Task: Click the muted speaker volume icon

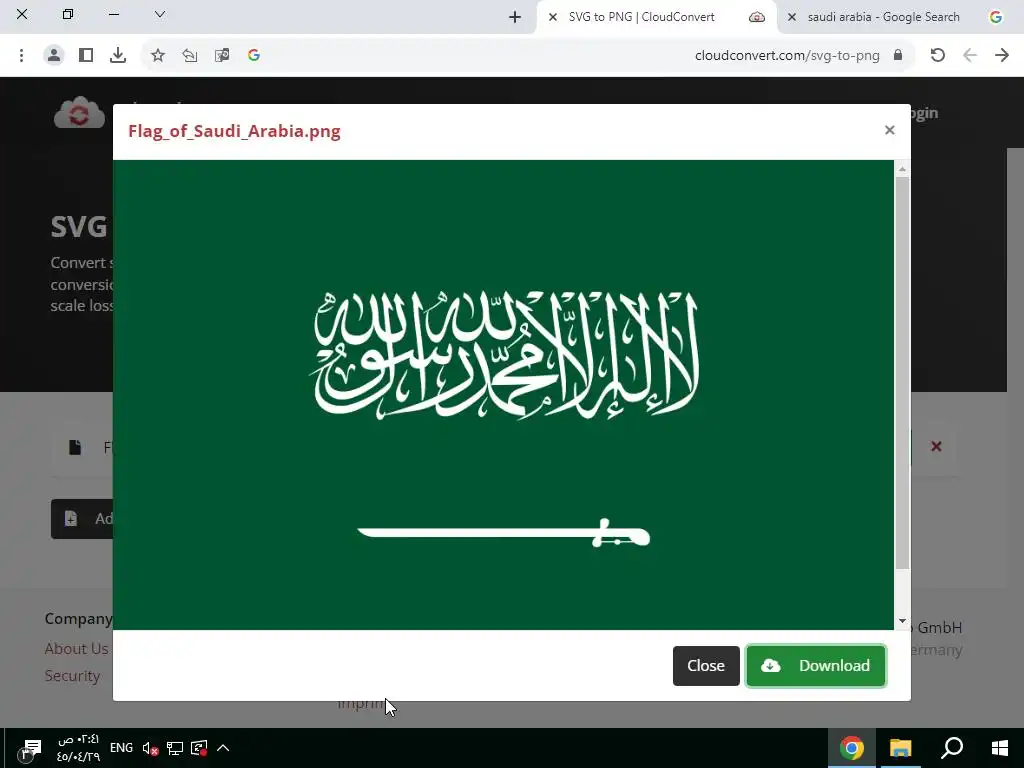Action: (150, 748)
